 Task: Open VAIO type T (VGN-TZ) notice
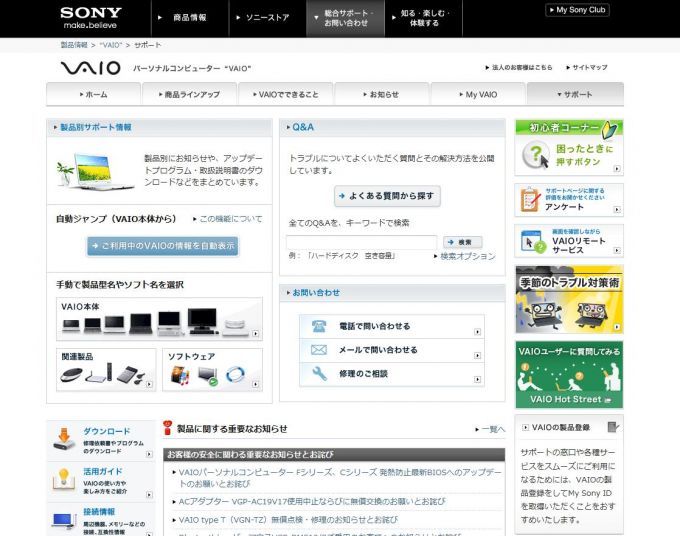tap(288, 520)
